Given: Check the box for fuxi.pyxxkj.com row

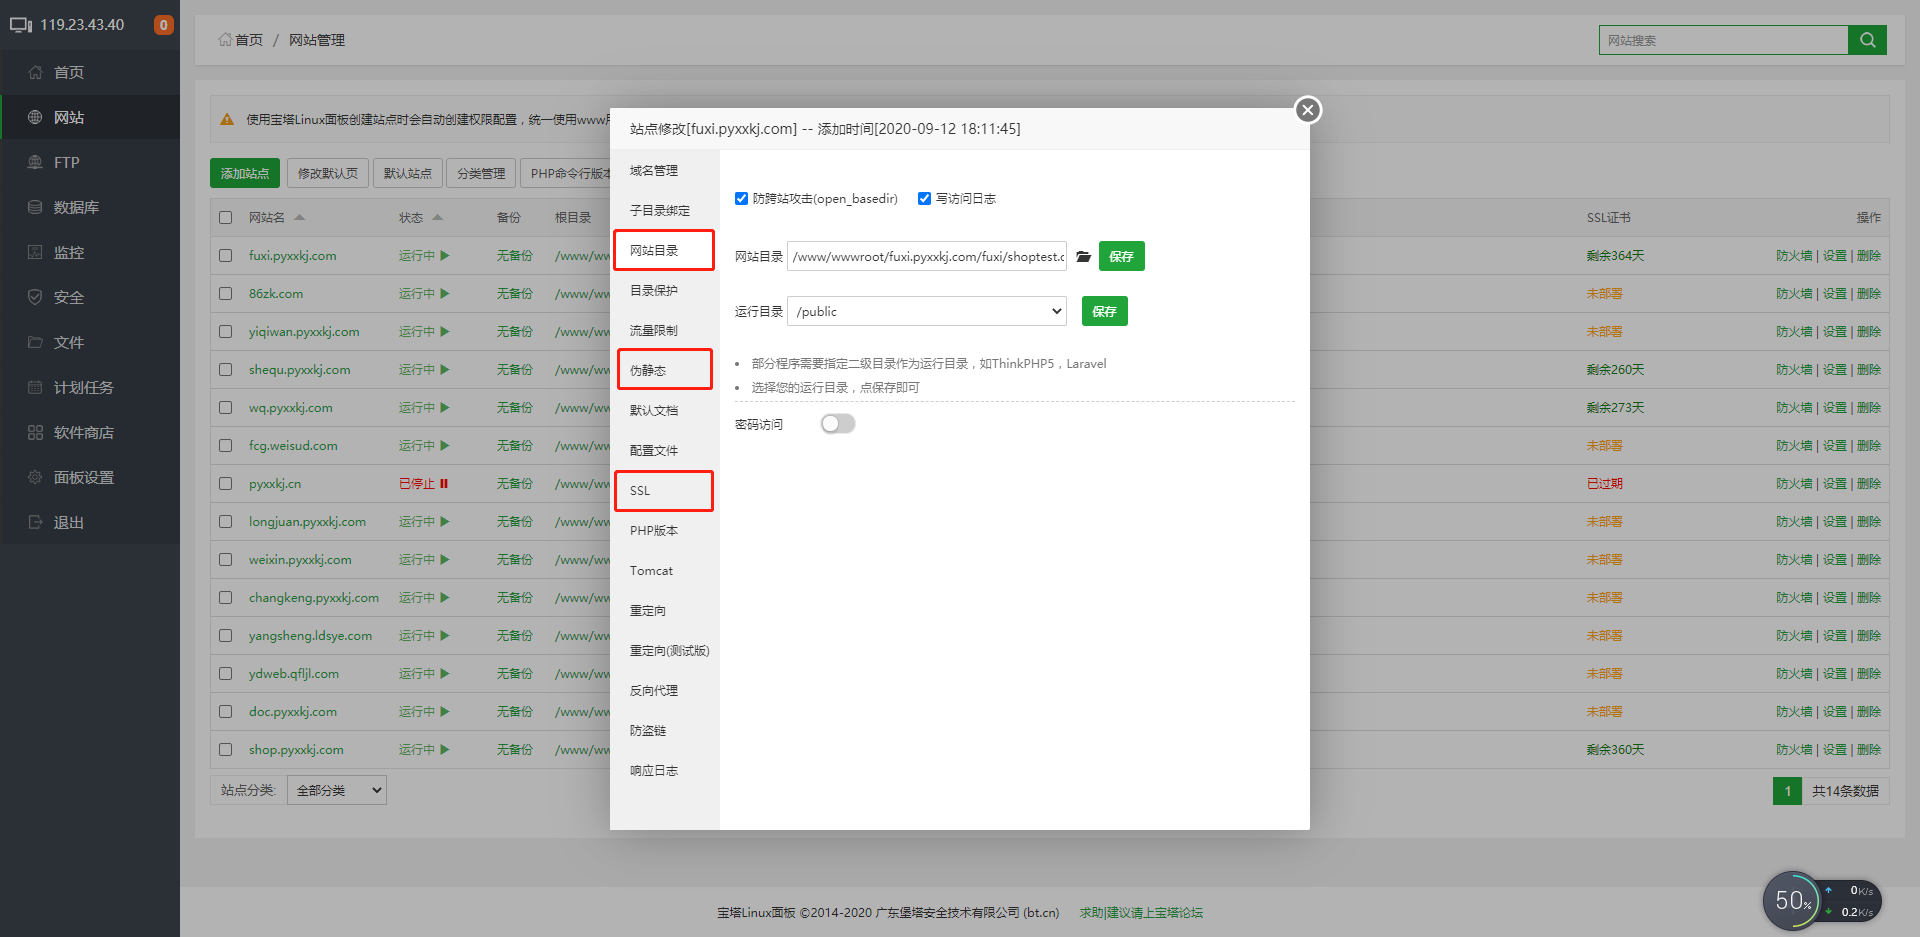Looking at the screenshot, I should coord(226,256).
